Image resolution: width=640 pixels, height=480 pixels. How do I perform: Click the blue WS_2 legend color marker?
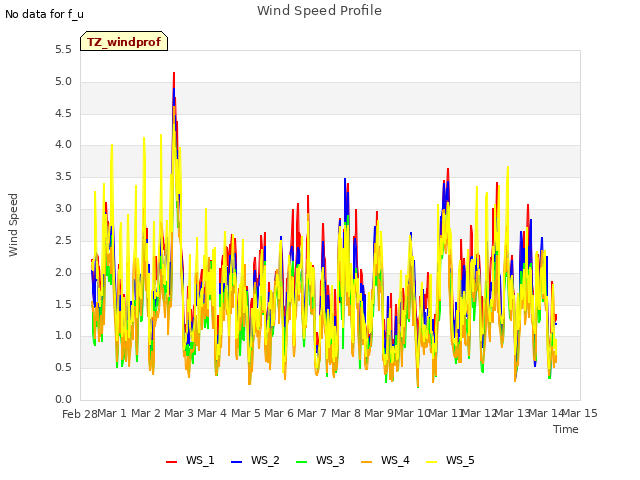[x=237, y=462]
